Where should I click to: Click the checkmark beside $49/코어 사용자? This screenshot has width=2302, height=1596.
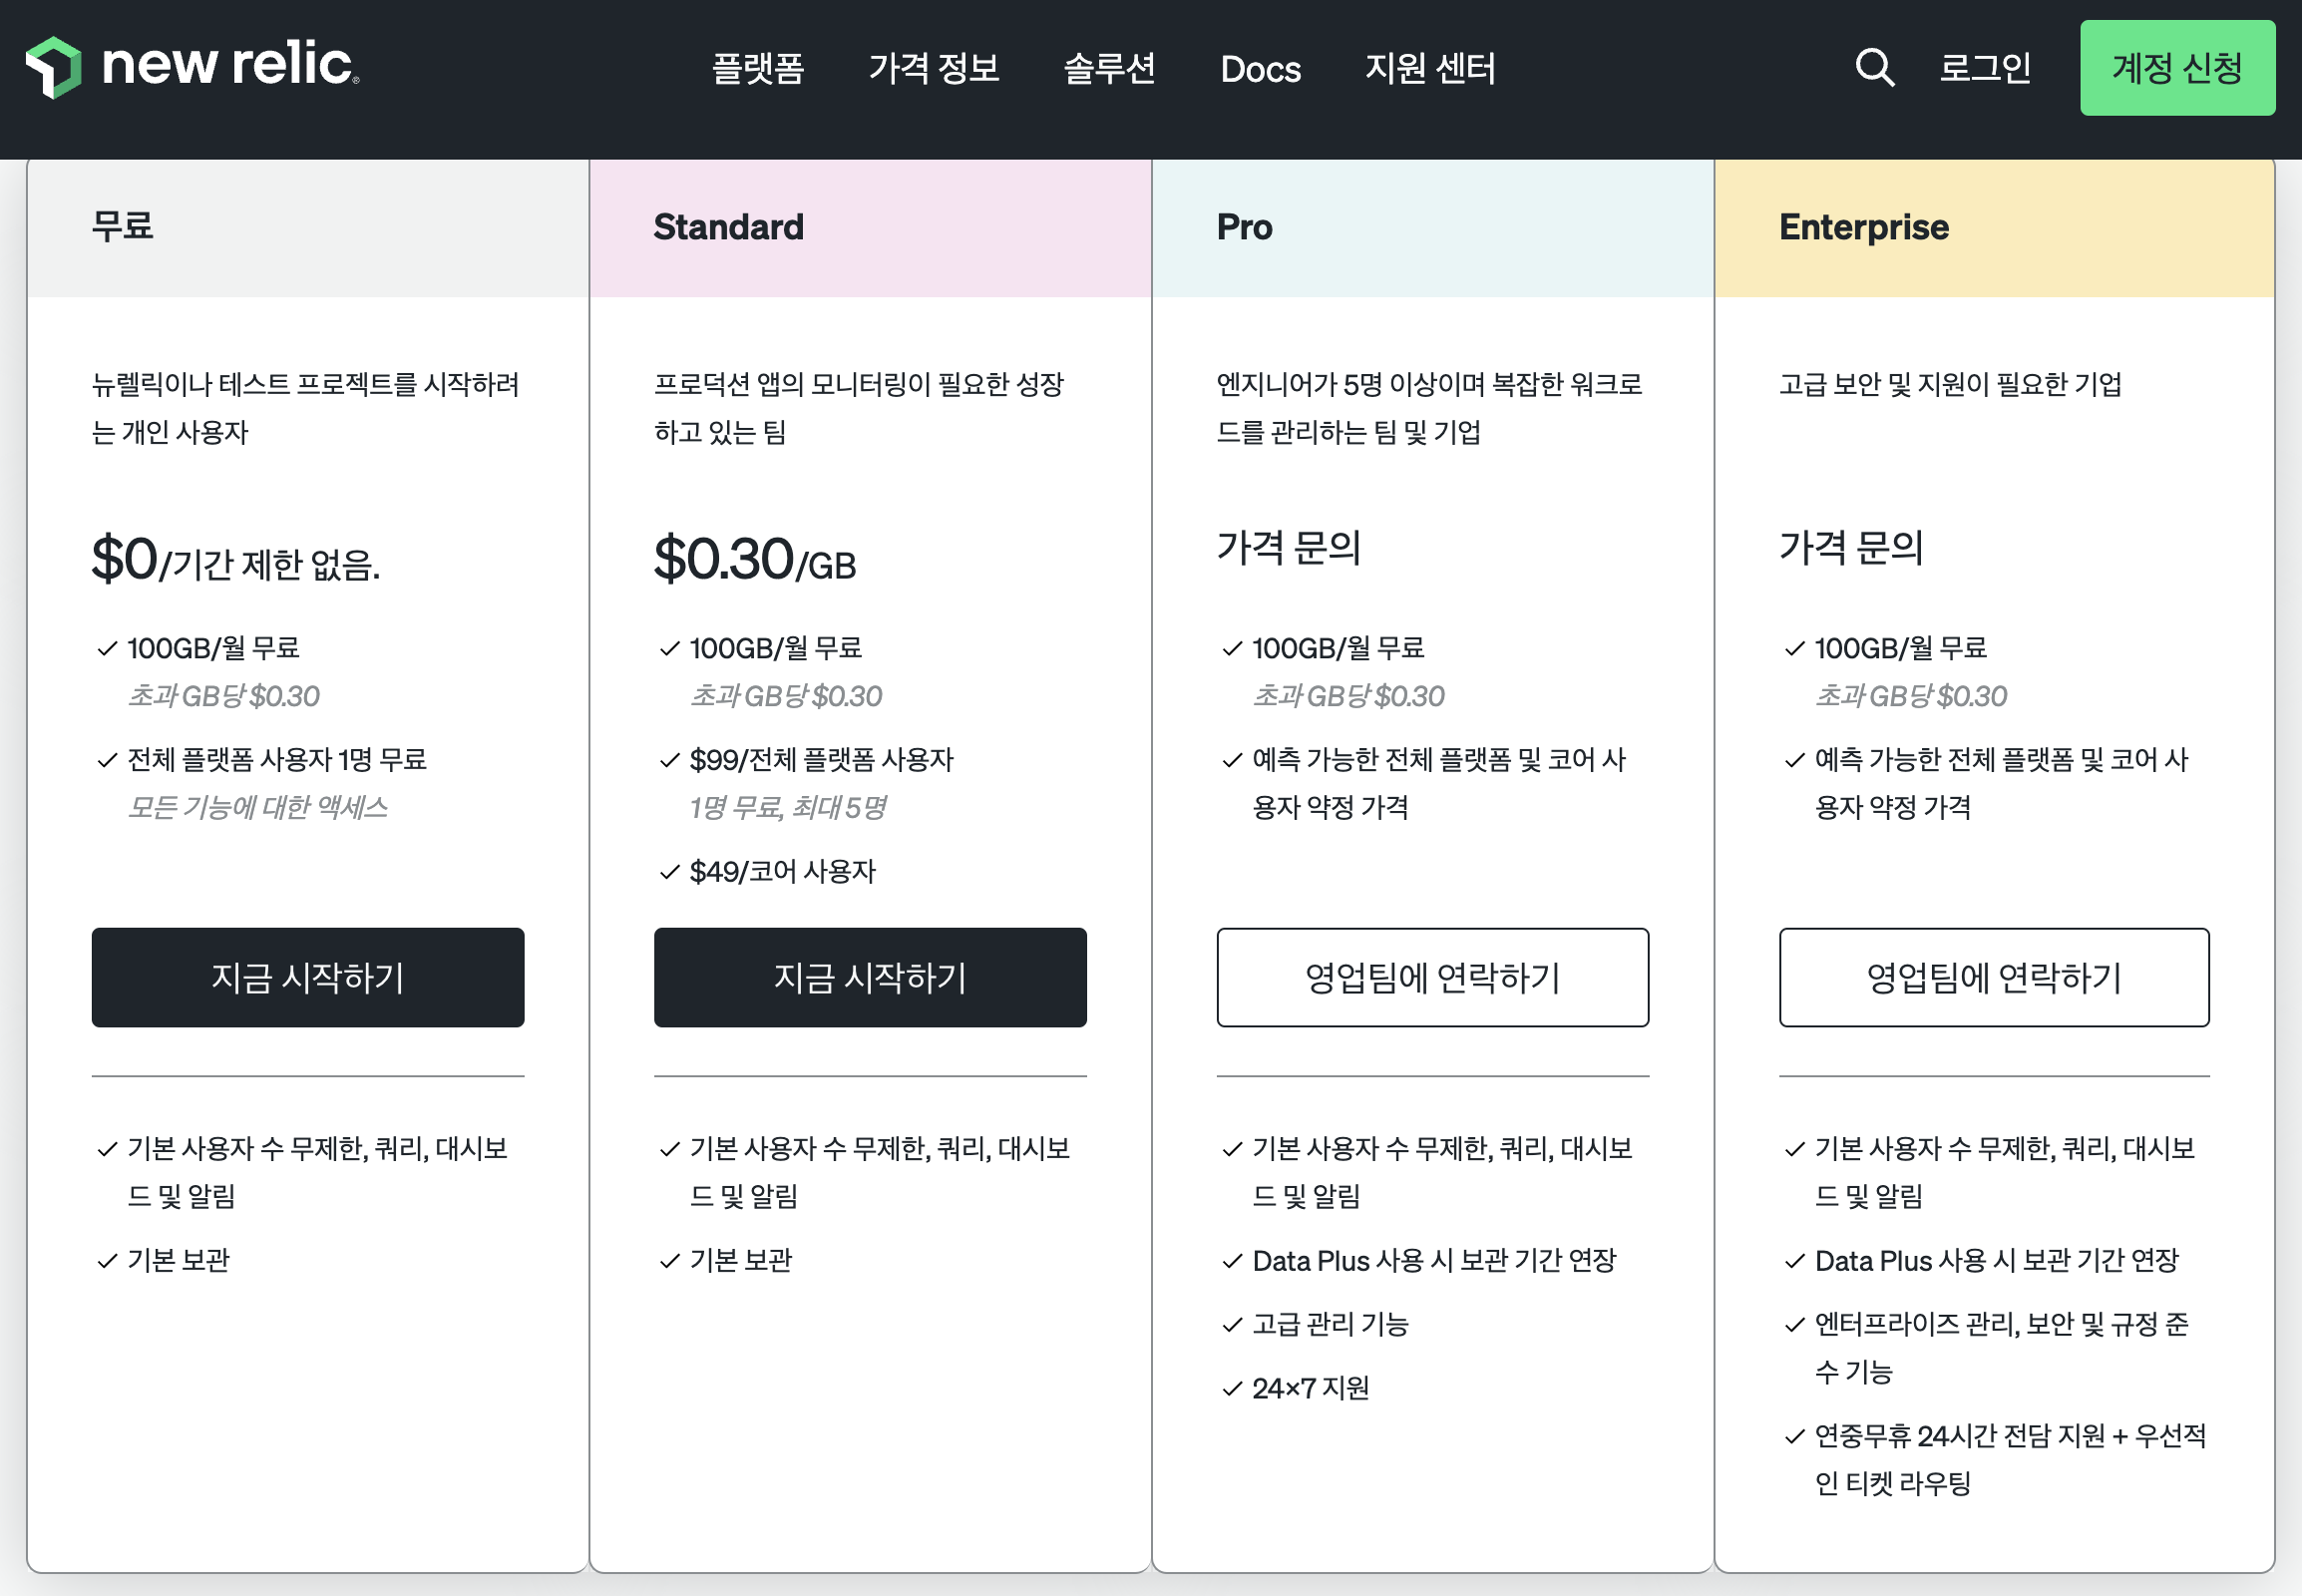pyautogui.click(x=670, y=873)
